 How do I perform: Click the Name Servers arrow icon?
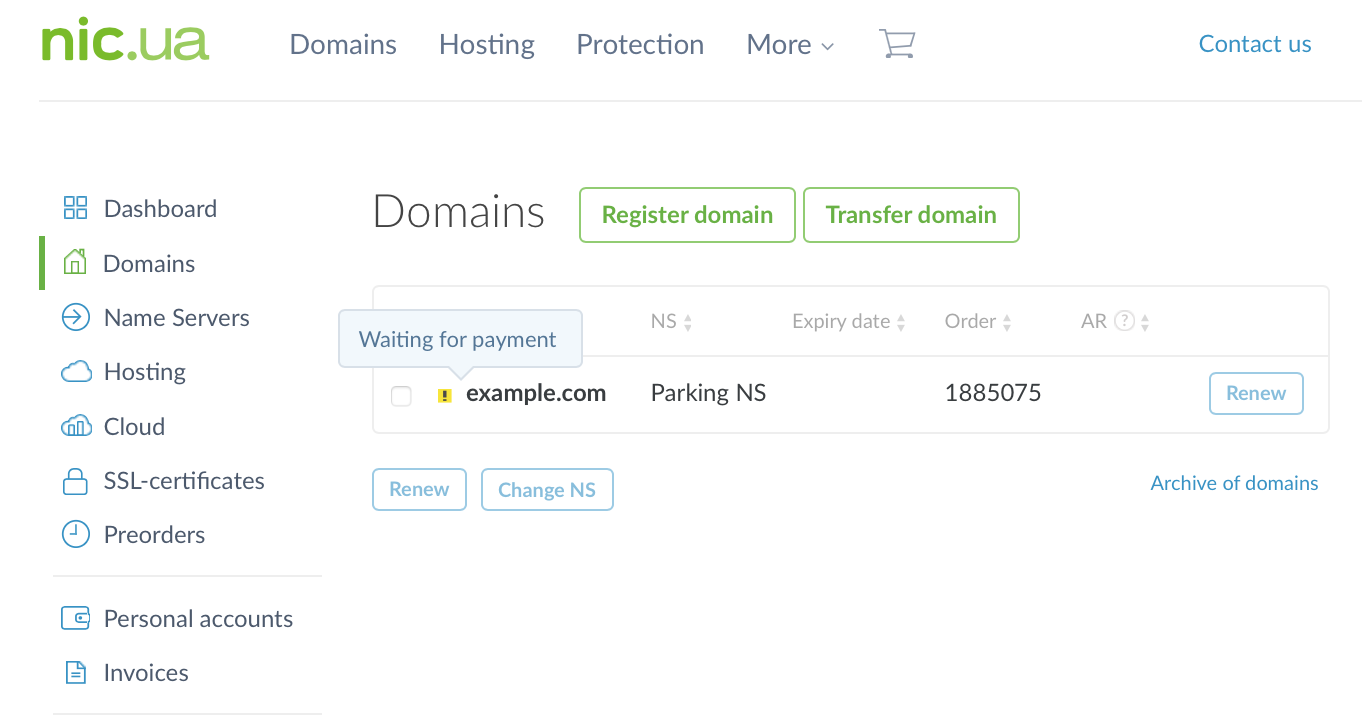[75, 318]
